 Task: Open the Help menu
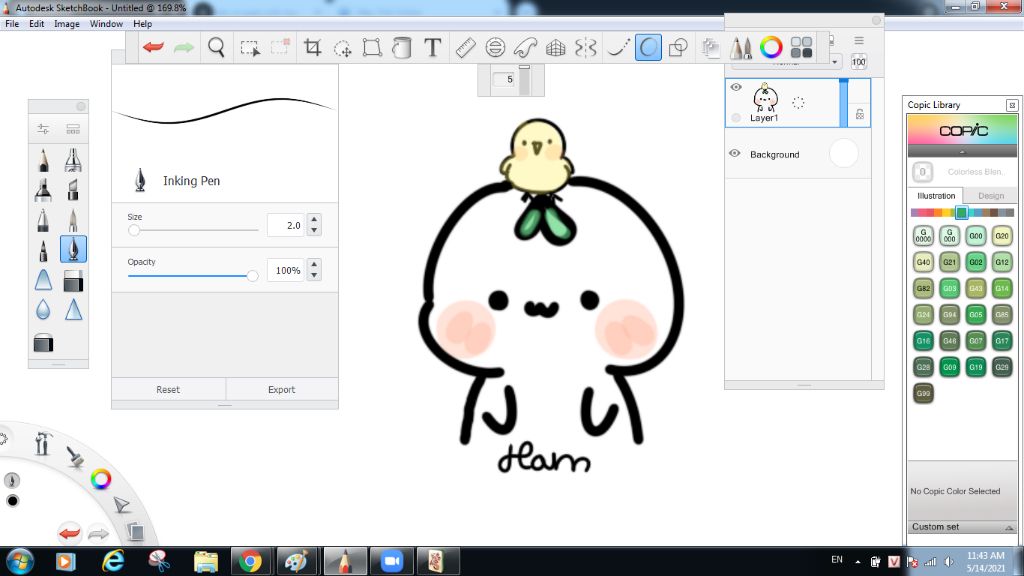tap(142, 24)
